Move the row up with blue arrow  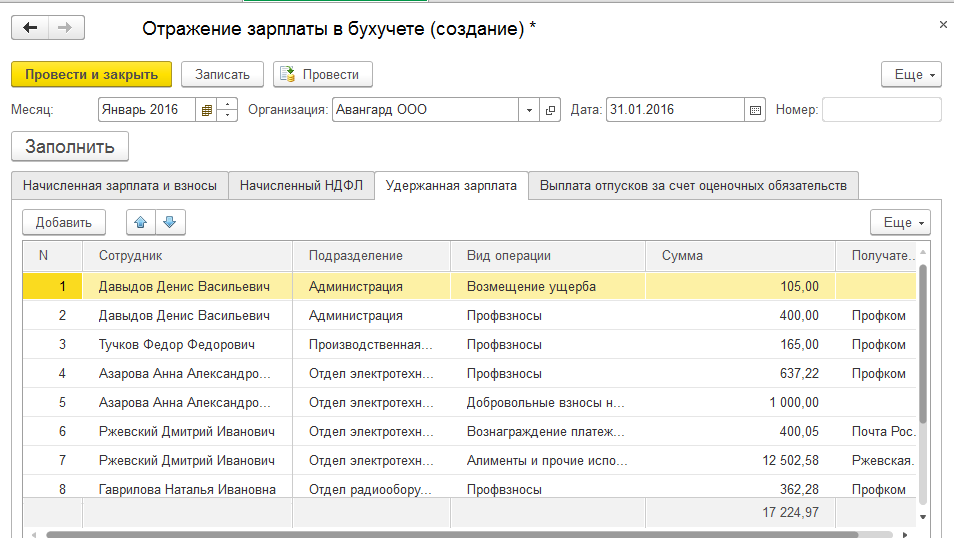tap(141, 222)
